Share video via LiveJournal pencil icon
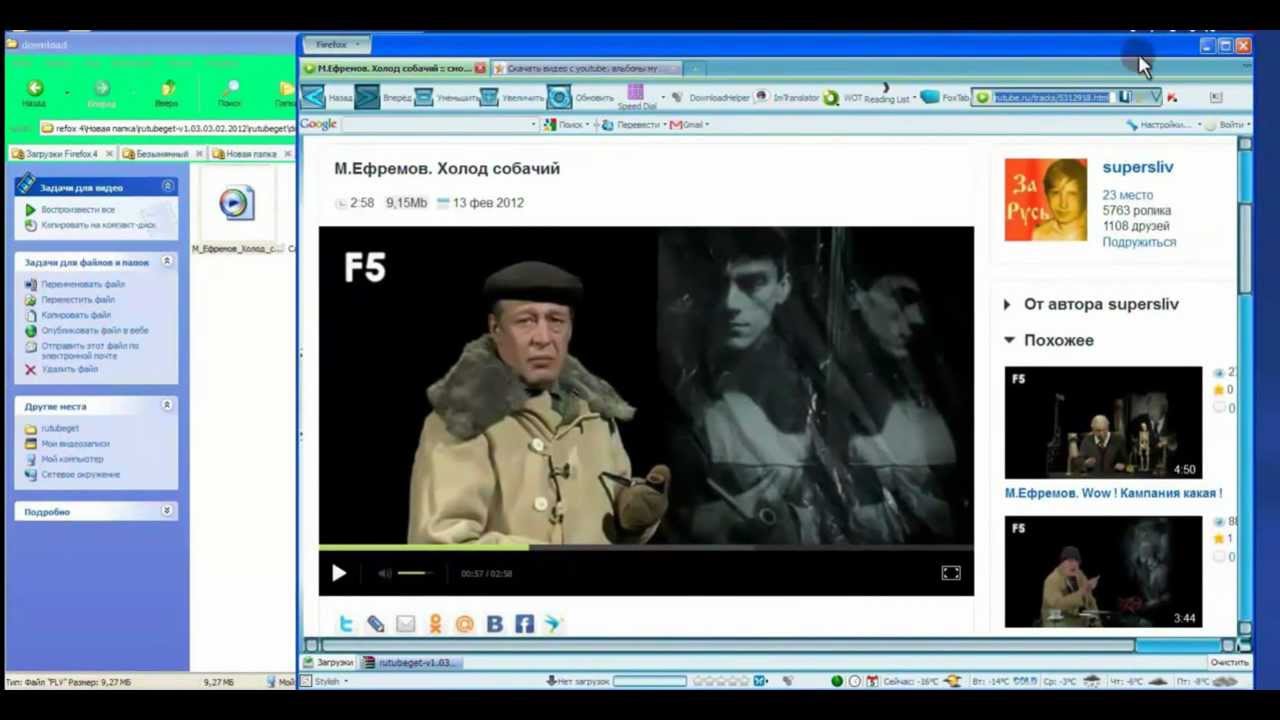The height and width of the screenshot is (720, 1280). 375,624
